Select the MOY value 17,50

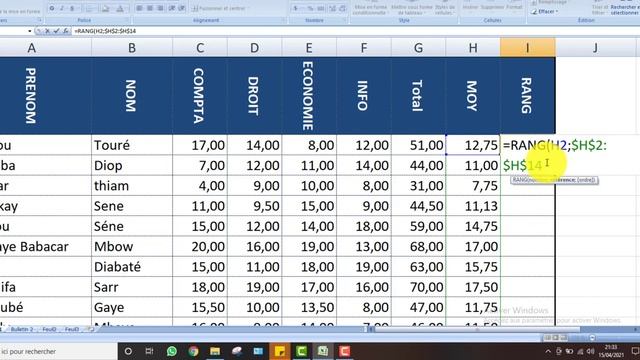pos(473,287)
